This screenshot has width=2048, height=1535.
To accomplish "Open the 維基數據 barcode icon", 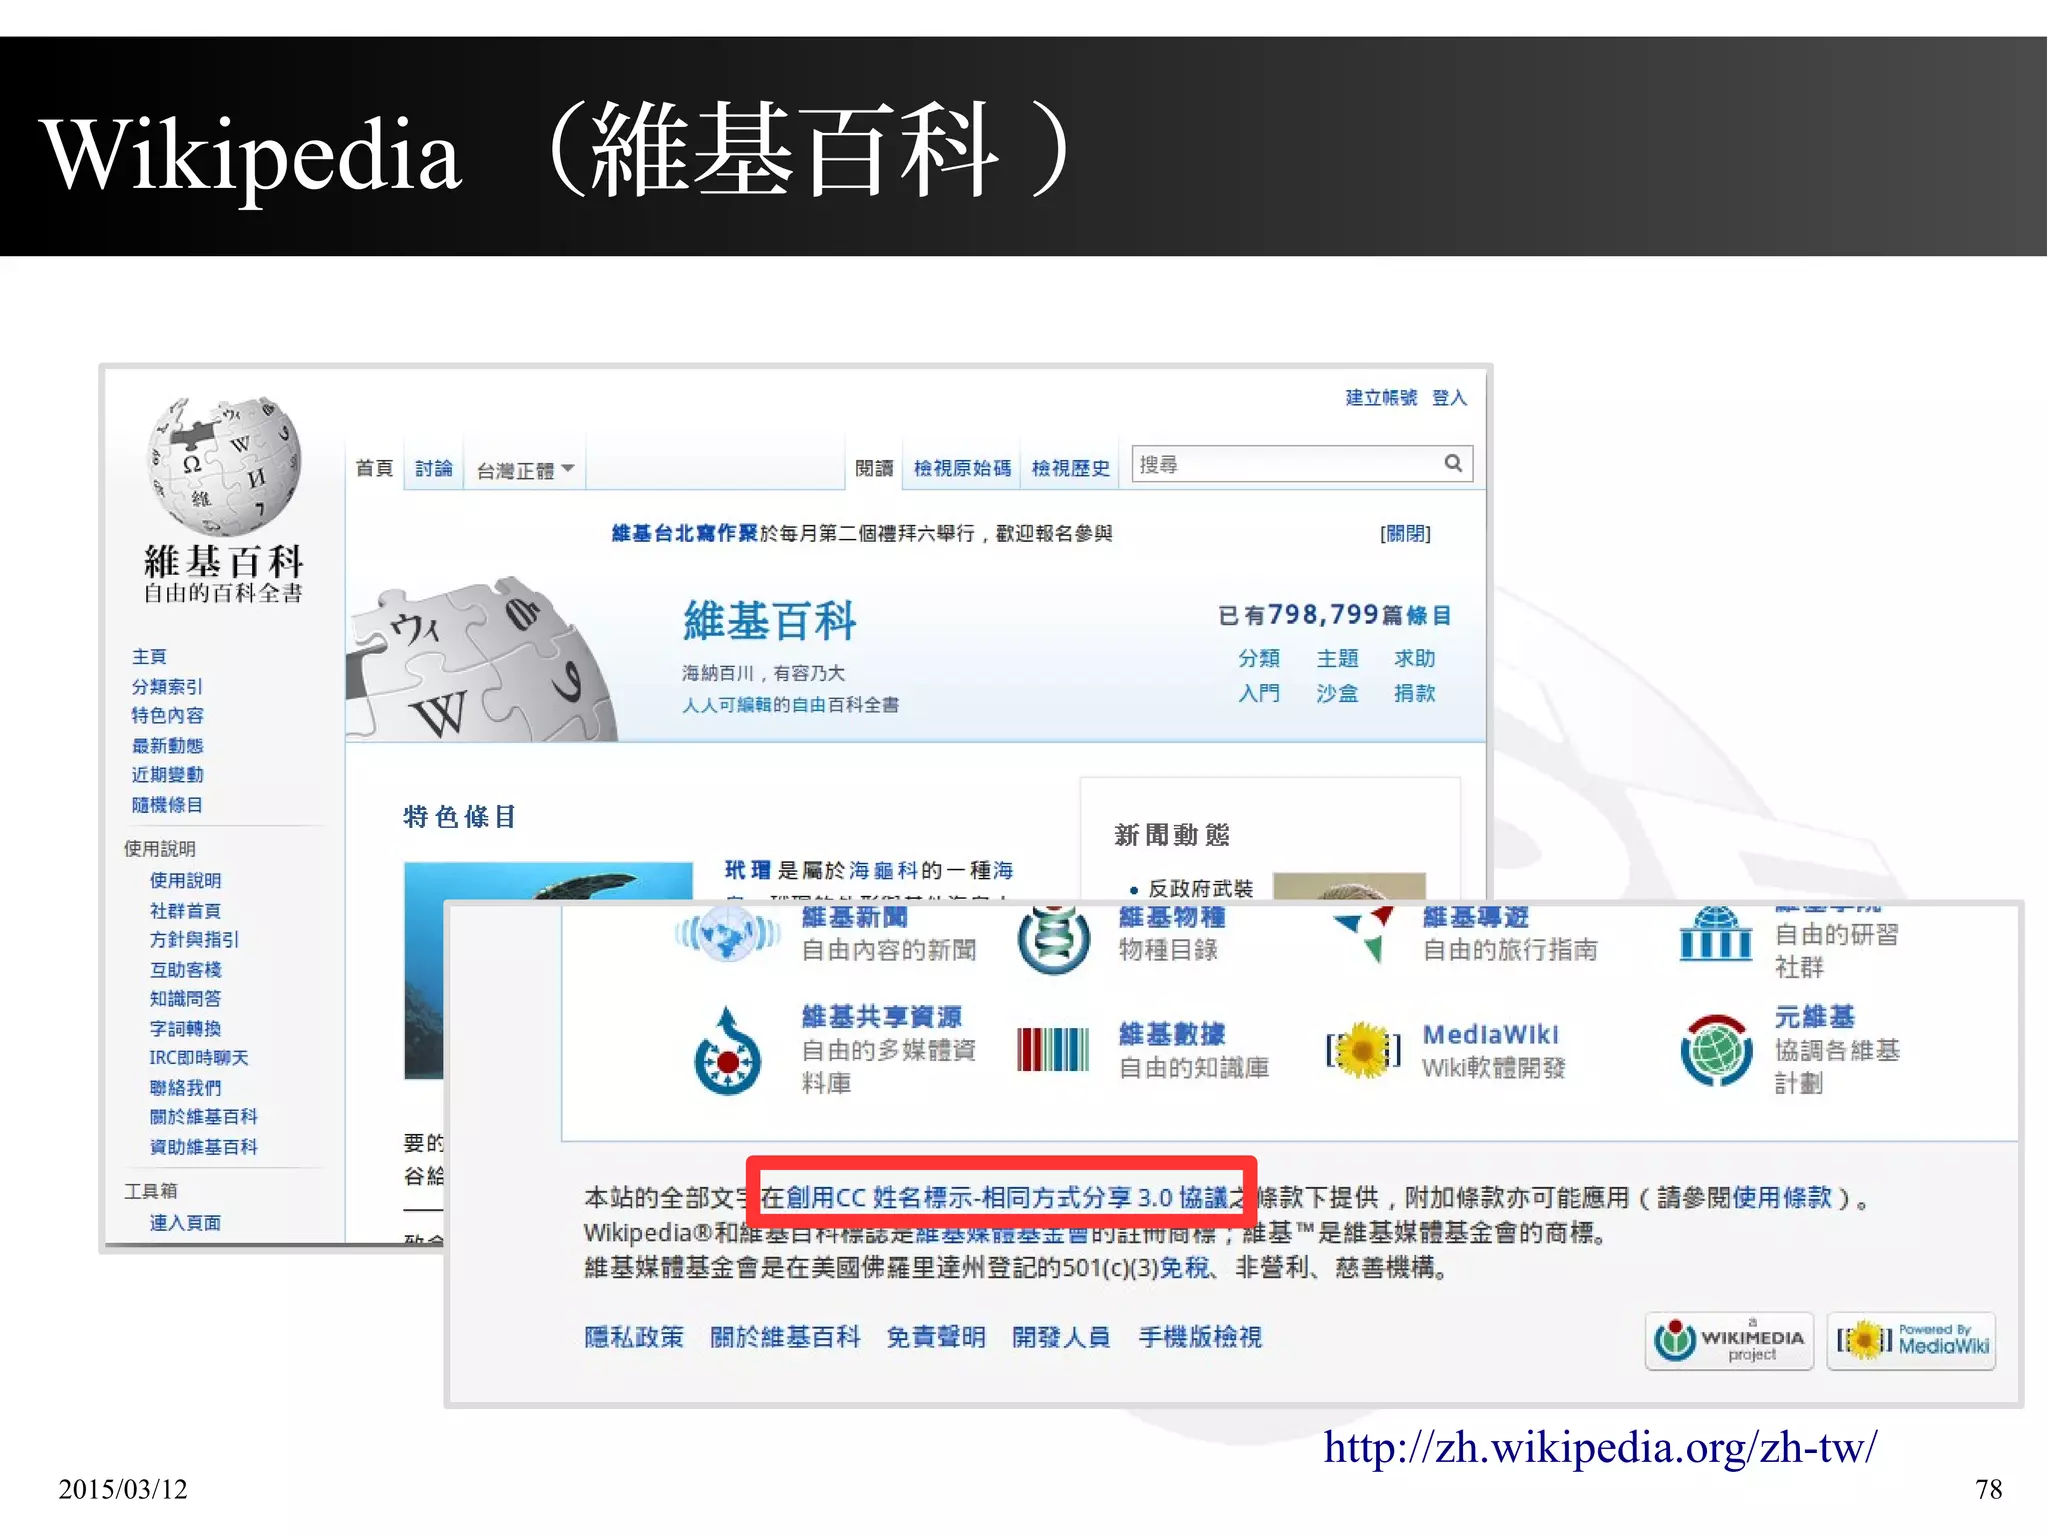I will pos(1053,1049).
